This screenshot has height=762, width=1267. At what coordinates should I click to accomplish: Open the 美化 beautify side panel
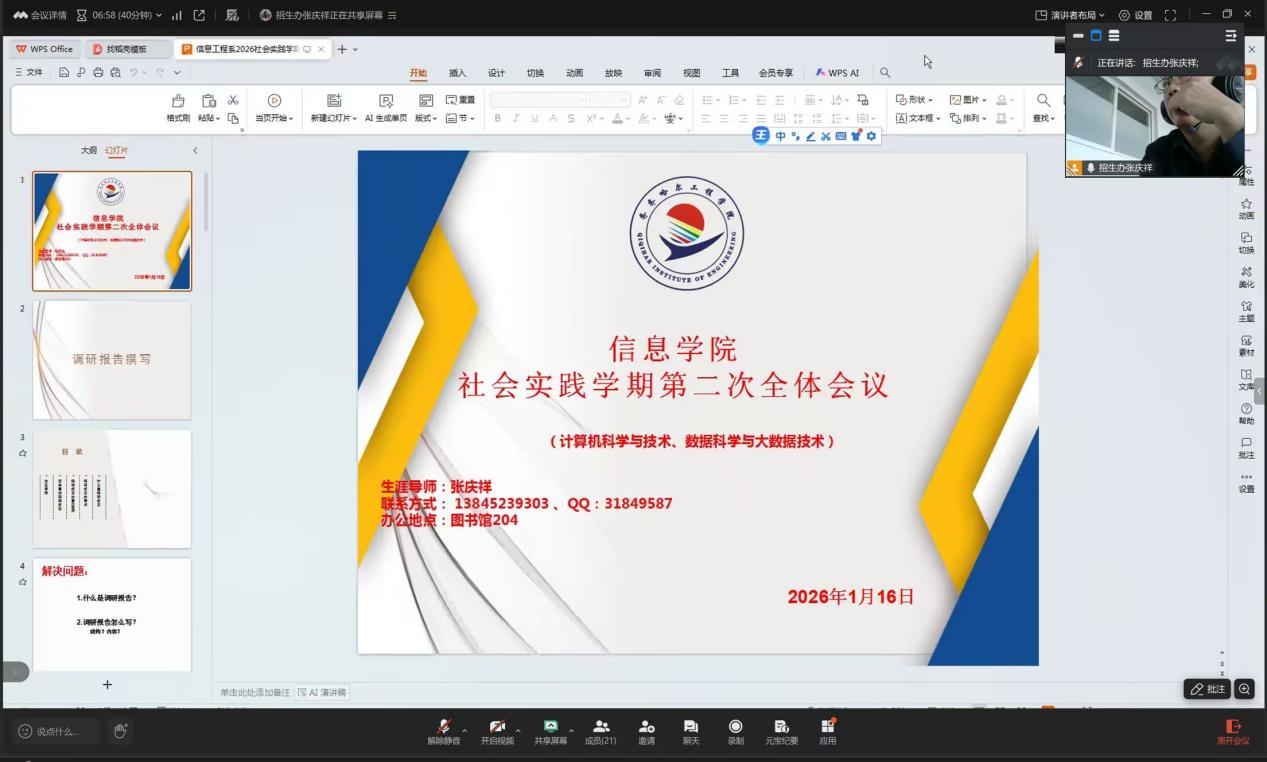tap(1246, 277)
